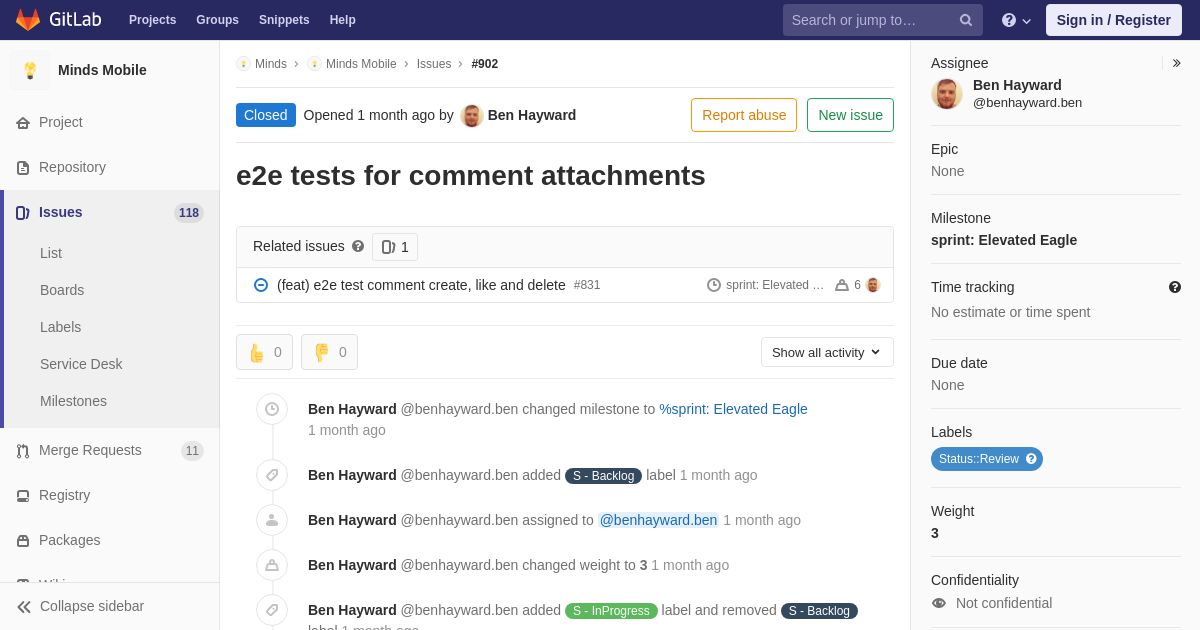Screen dimensions: 1200x630
Task: Click the Collapse sidebar text
Action: [92, 606]
